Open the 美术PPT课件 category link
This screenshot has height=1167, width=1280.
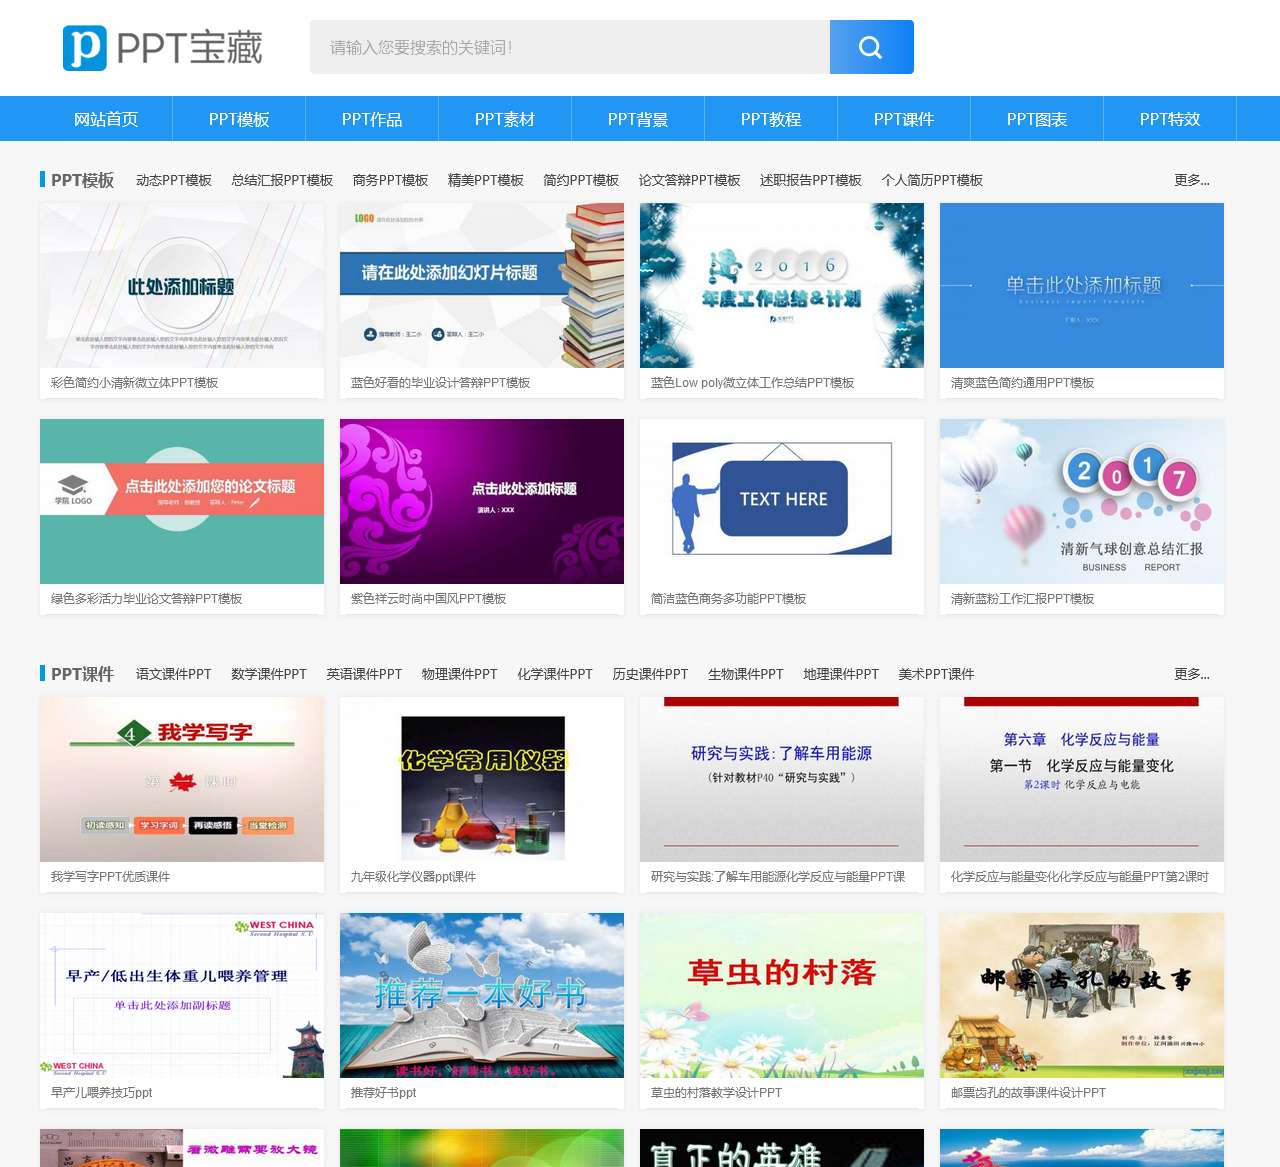coord(936,674)
